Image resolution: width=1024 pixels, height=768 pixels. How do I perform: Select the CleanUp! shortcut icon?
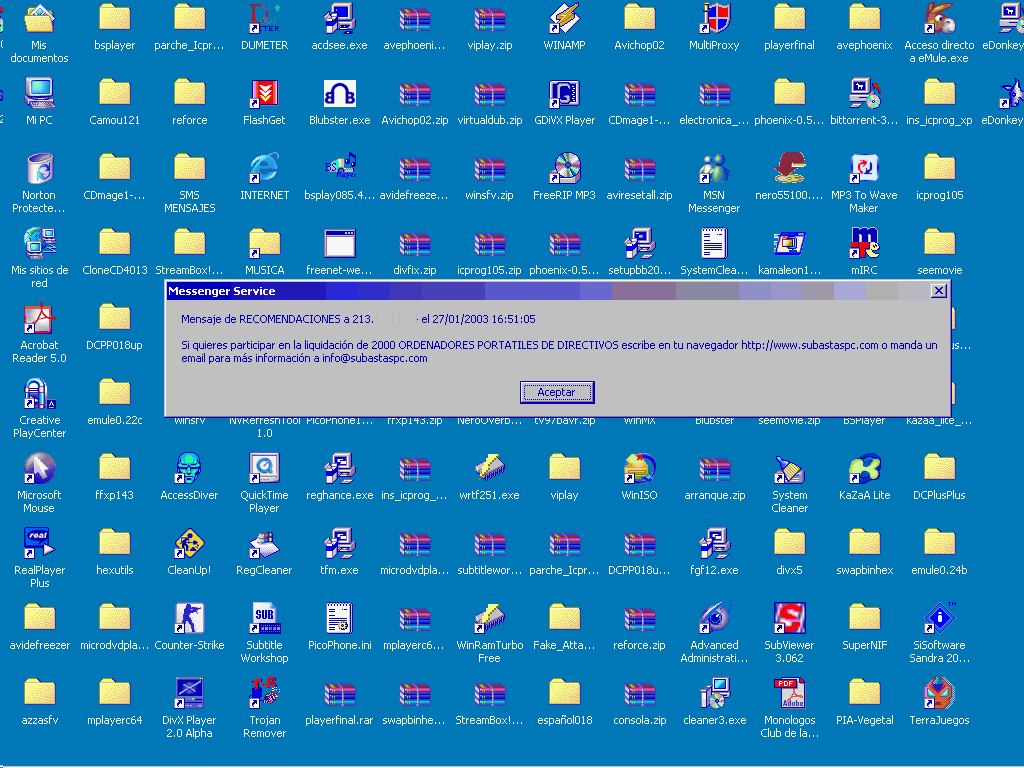(x=189, y=544)
